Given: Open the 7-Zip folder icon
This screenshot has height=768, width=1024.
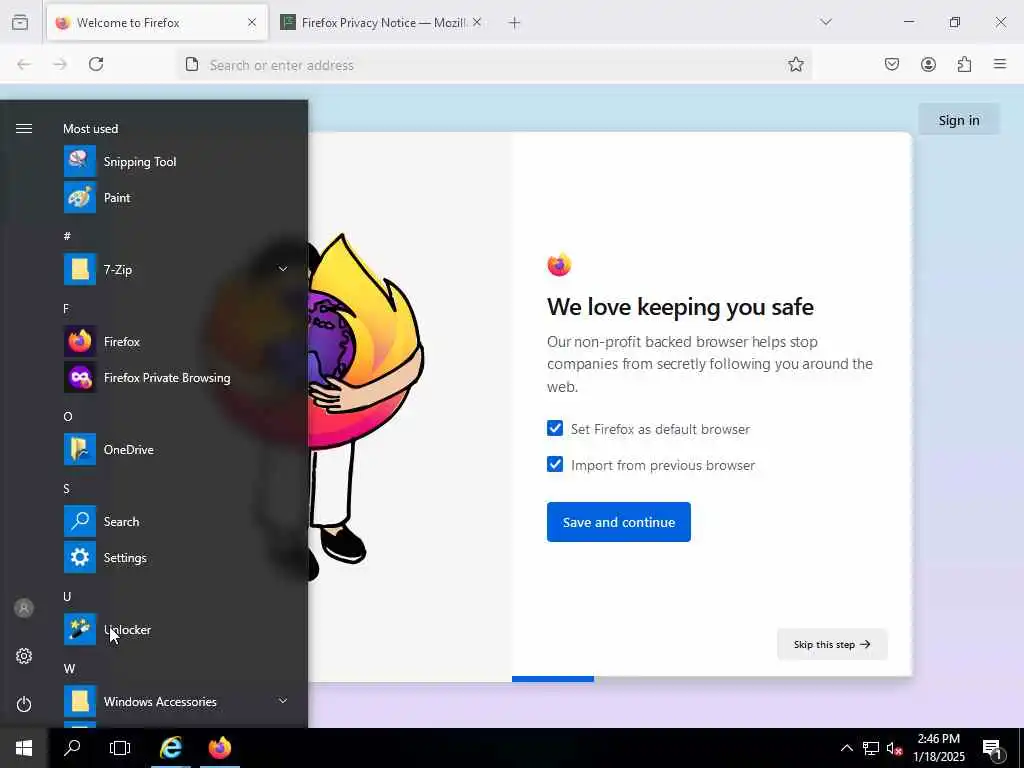Looking at the screenshot, I should click(80, 269).
